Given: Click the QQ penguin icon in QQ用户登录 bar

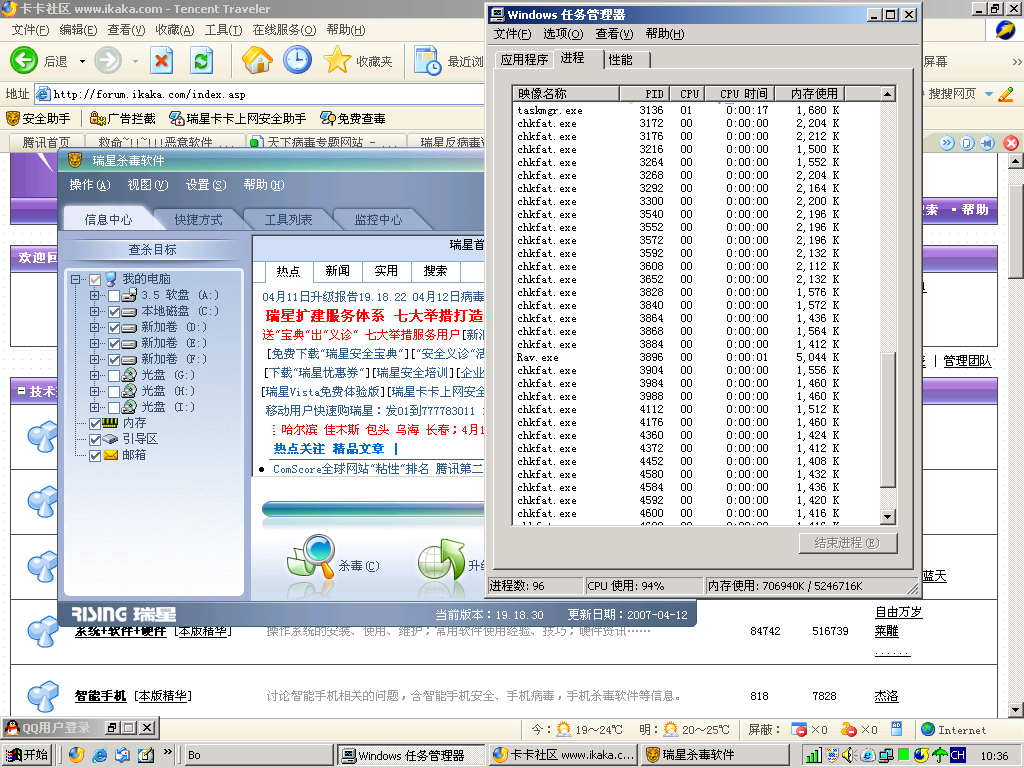Looking at the screenshot, I should pos(11,727).
